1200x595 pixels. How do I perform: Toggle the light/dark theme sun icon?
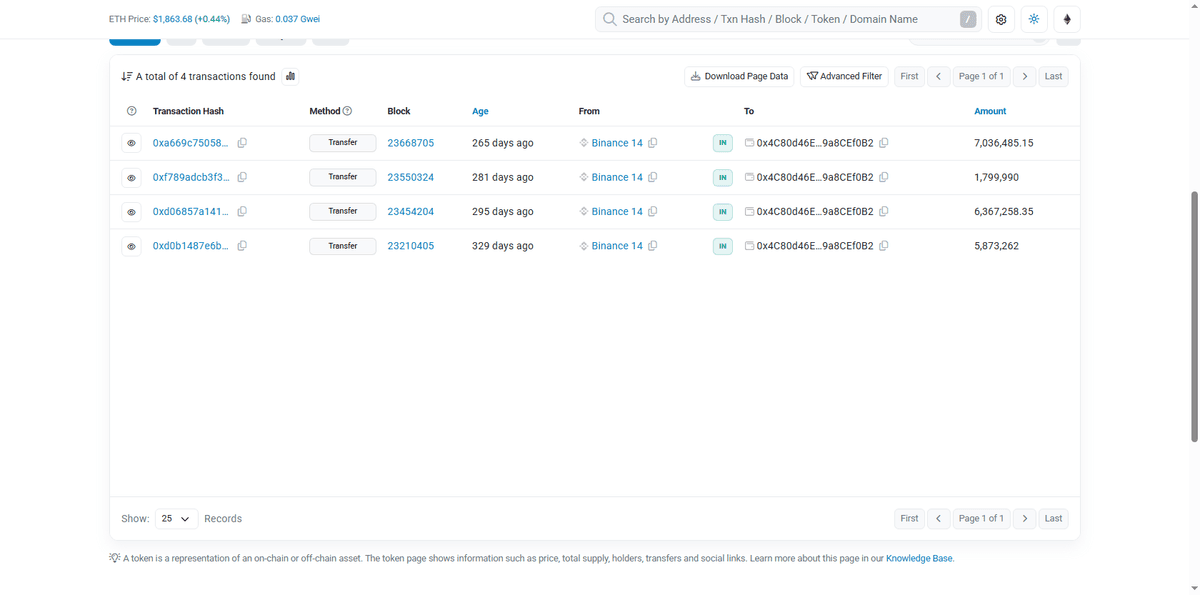[x=1034, y=19]
